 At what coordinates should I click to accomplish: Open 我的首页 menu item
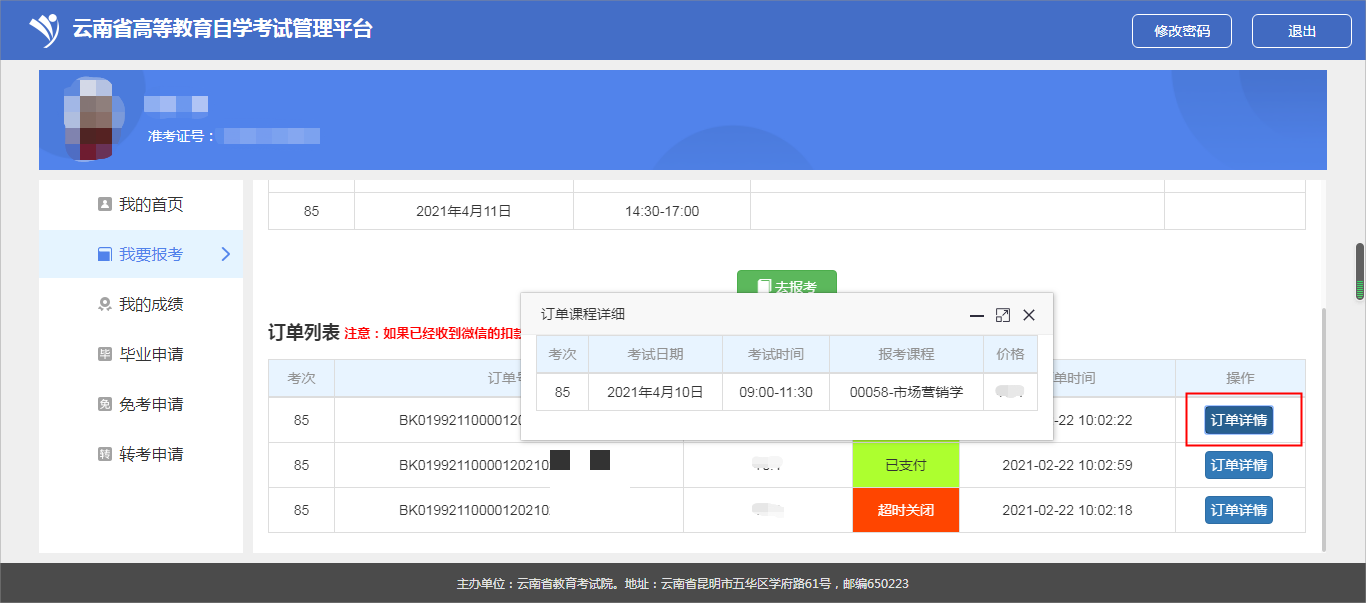151,204
